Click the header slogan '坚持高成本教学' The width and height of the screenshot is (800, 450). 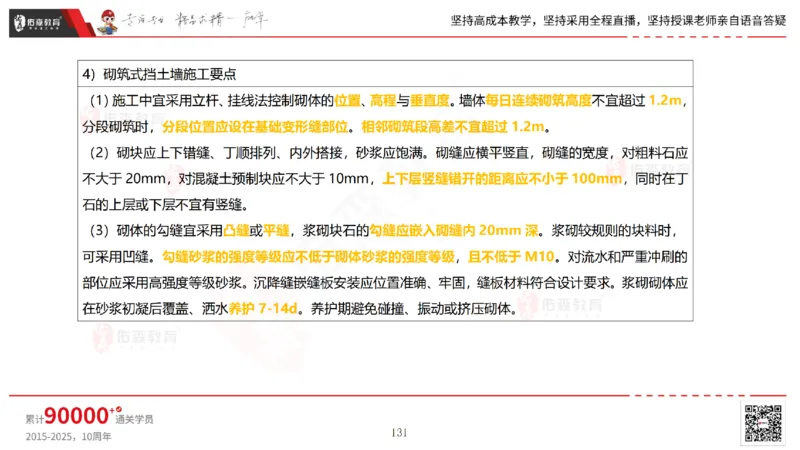coord(491,21)
